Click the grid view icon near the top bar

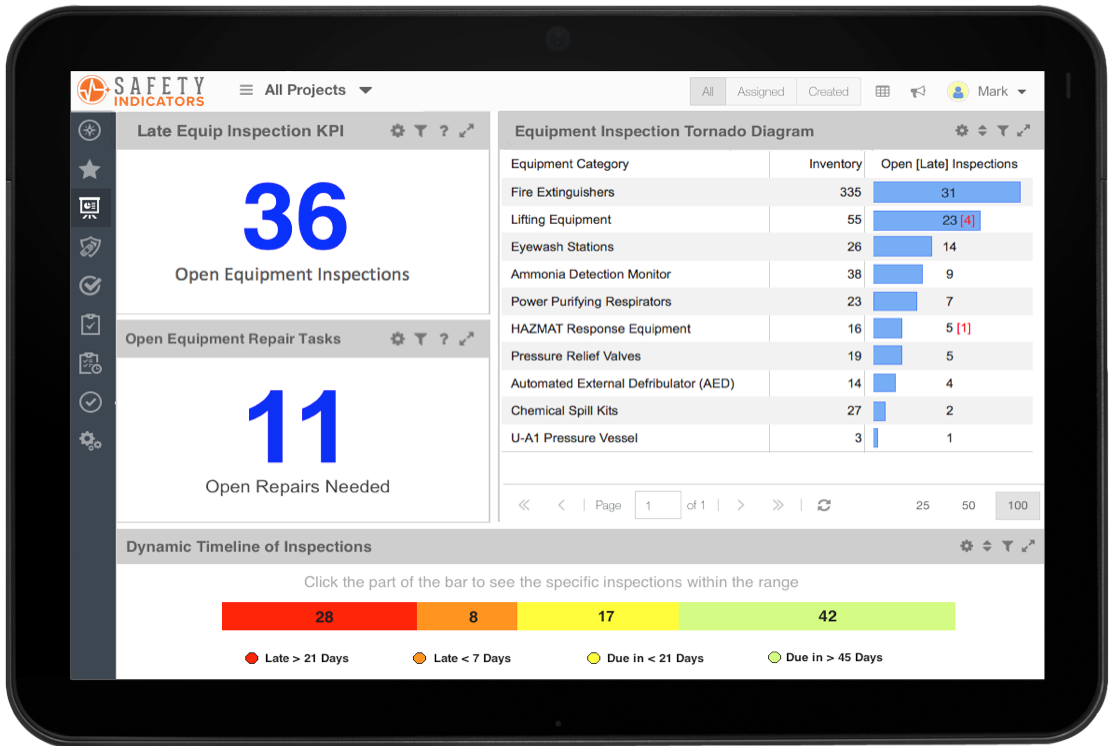[x=882, y=90]
